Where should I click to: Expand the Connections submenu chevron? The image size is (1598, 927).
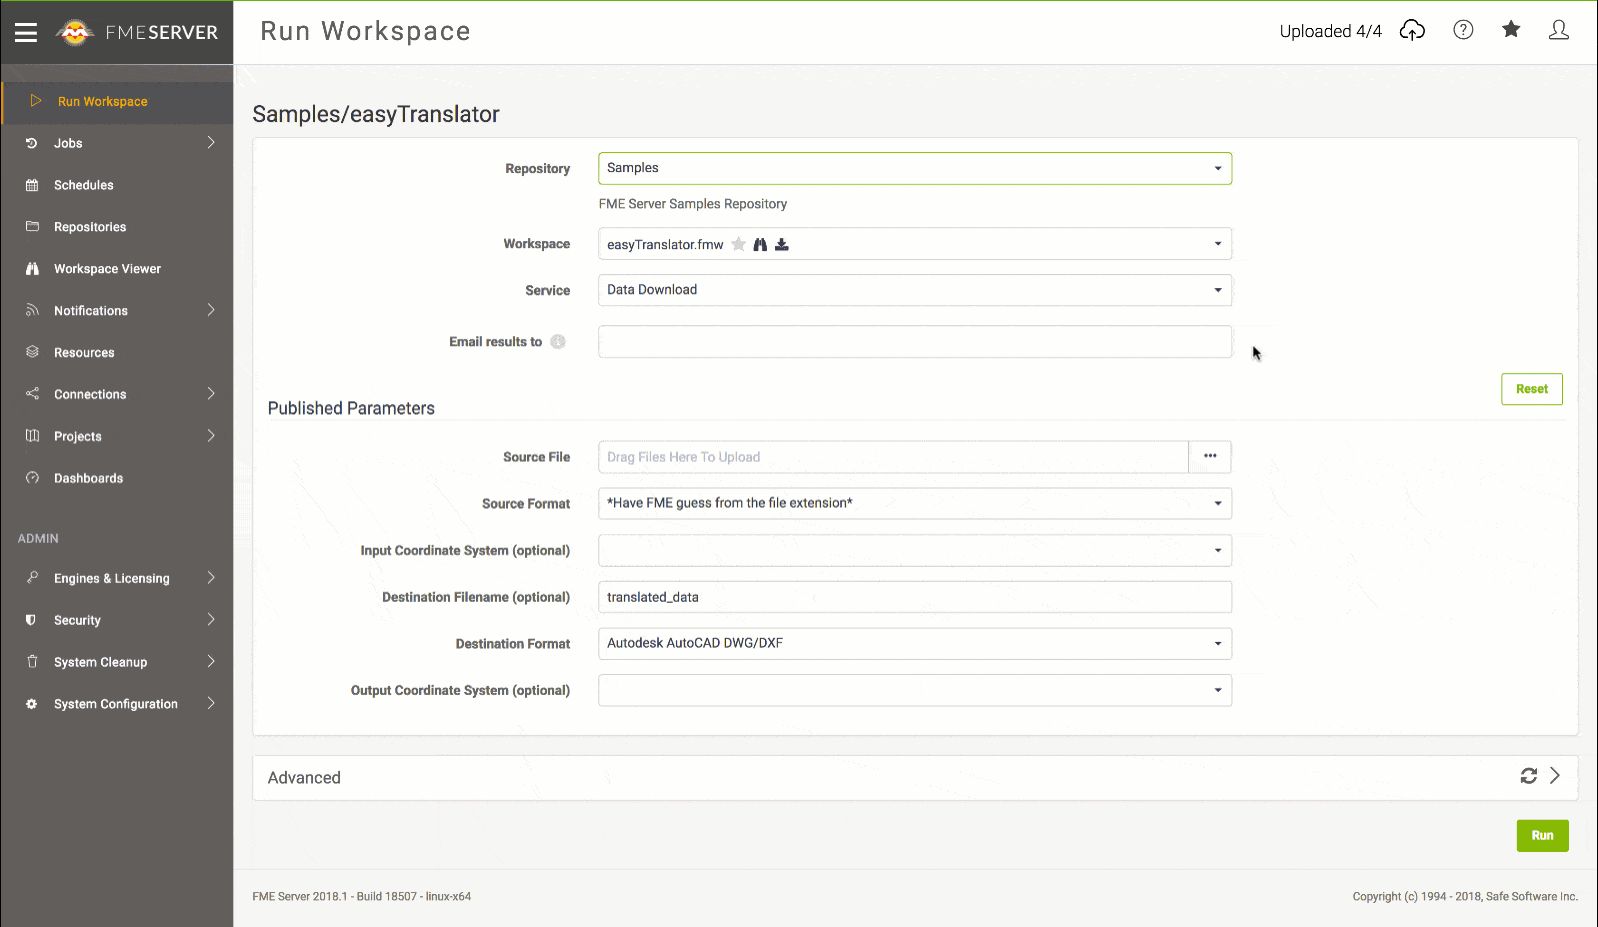coord(211,394)
